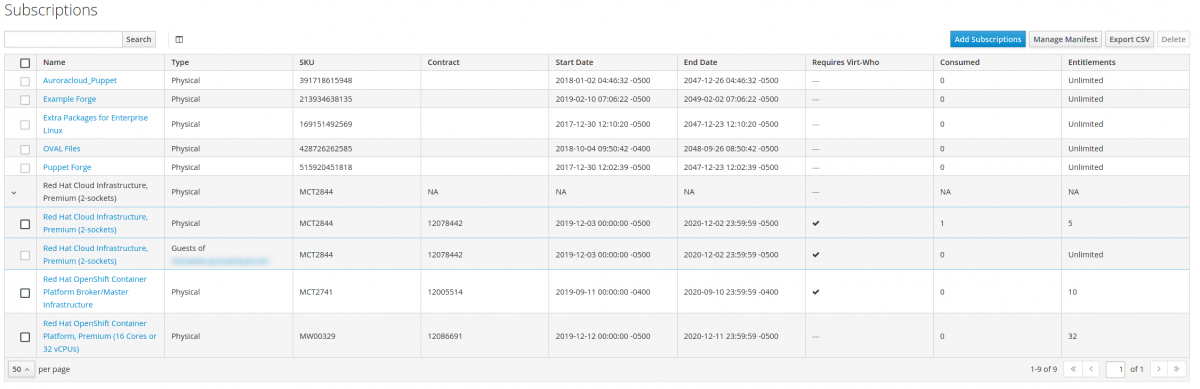Open the blurred Guests of host link
Viewport: 1200px width, 389px height.
click(x=220, y=260)
